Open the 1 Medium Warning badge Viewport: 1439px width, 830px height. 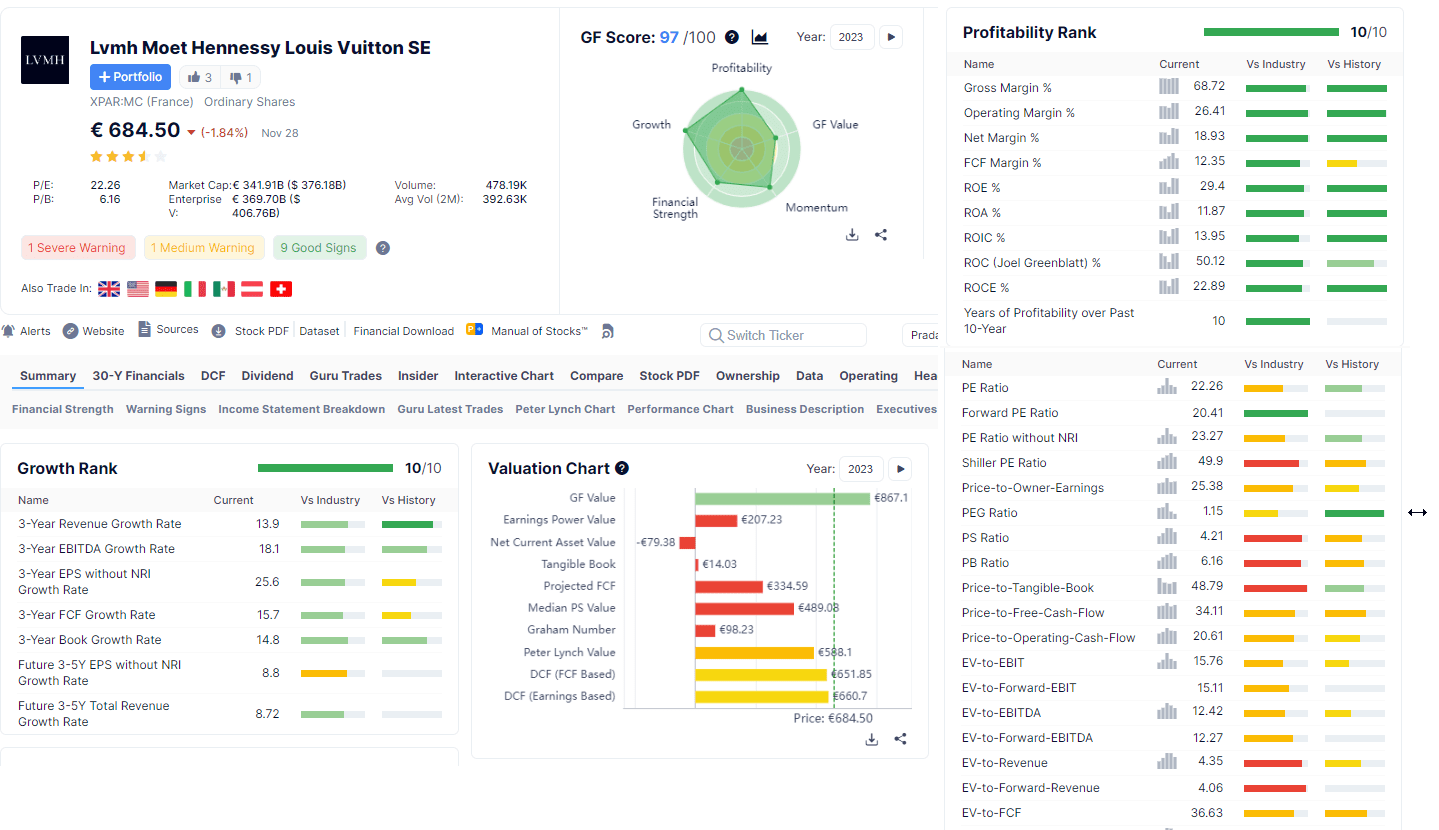(203, 248)
